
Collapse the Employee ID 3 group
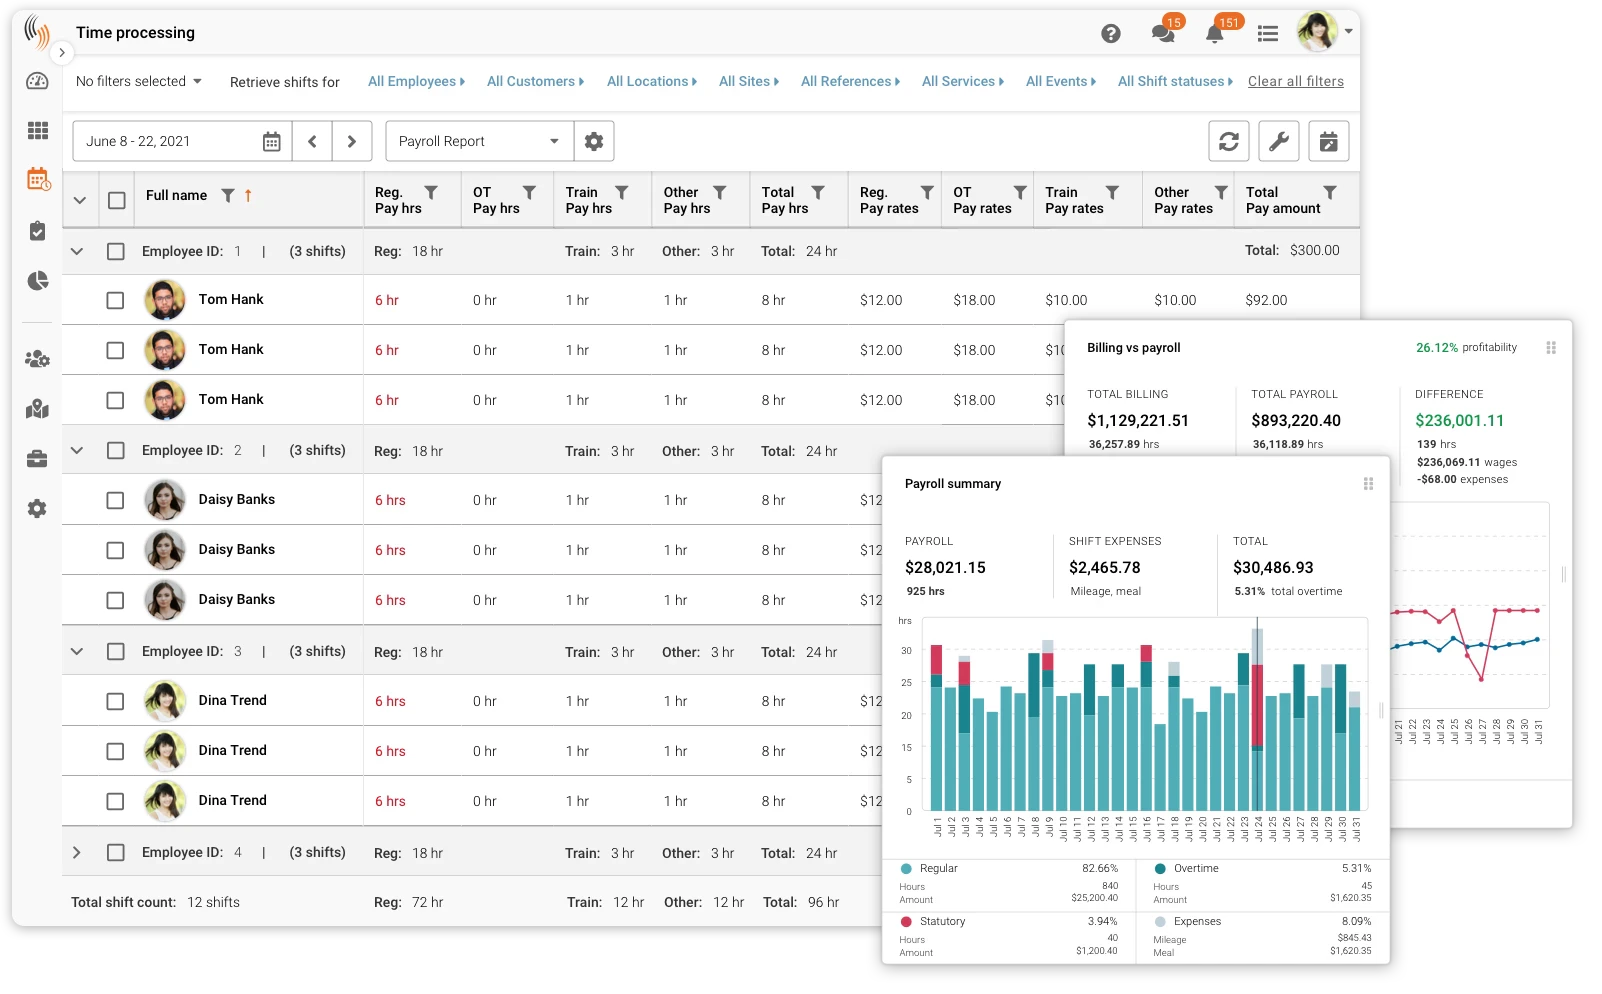(x=77, y=651)
